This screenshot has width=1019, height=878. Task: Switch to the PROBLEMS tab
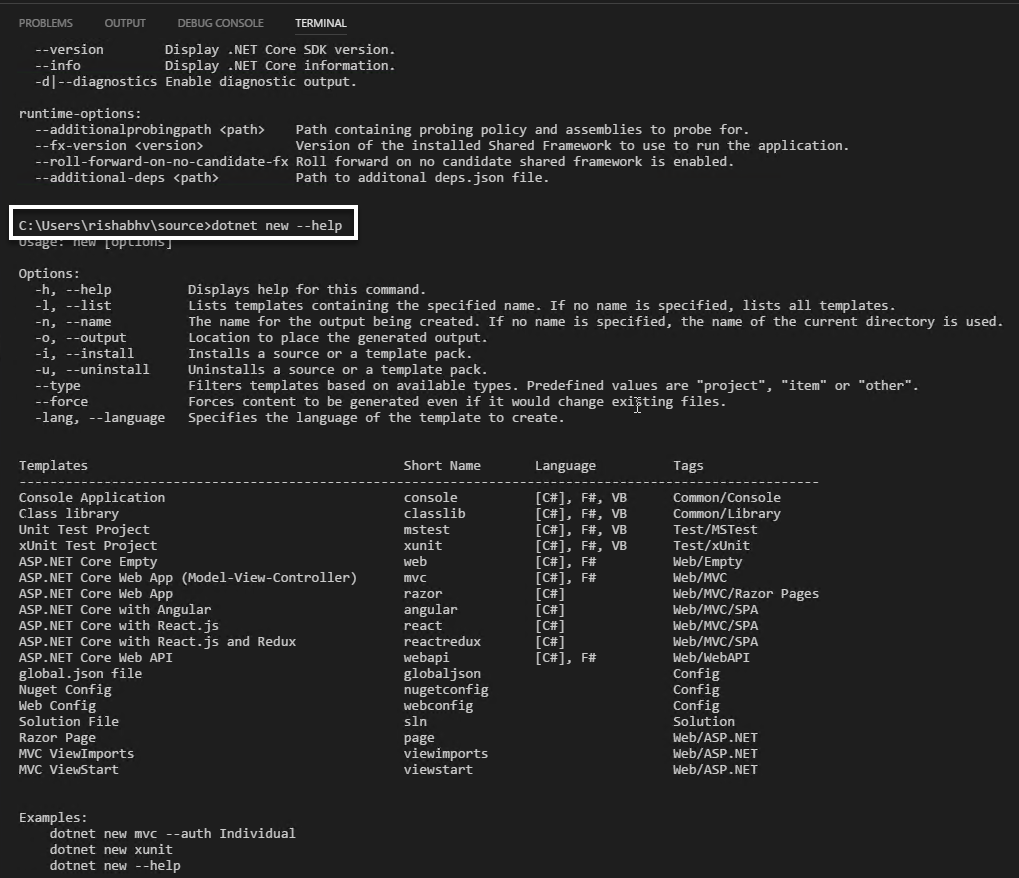(46, 23)
